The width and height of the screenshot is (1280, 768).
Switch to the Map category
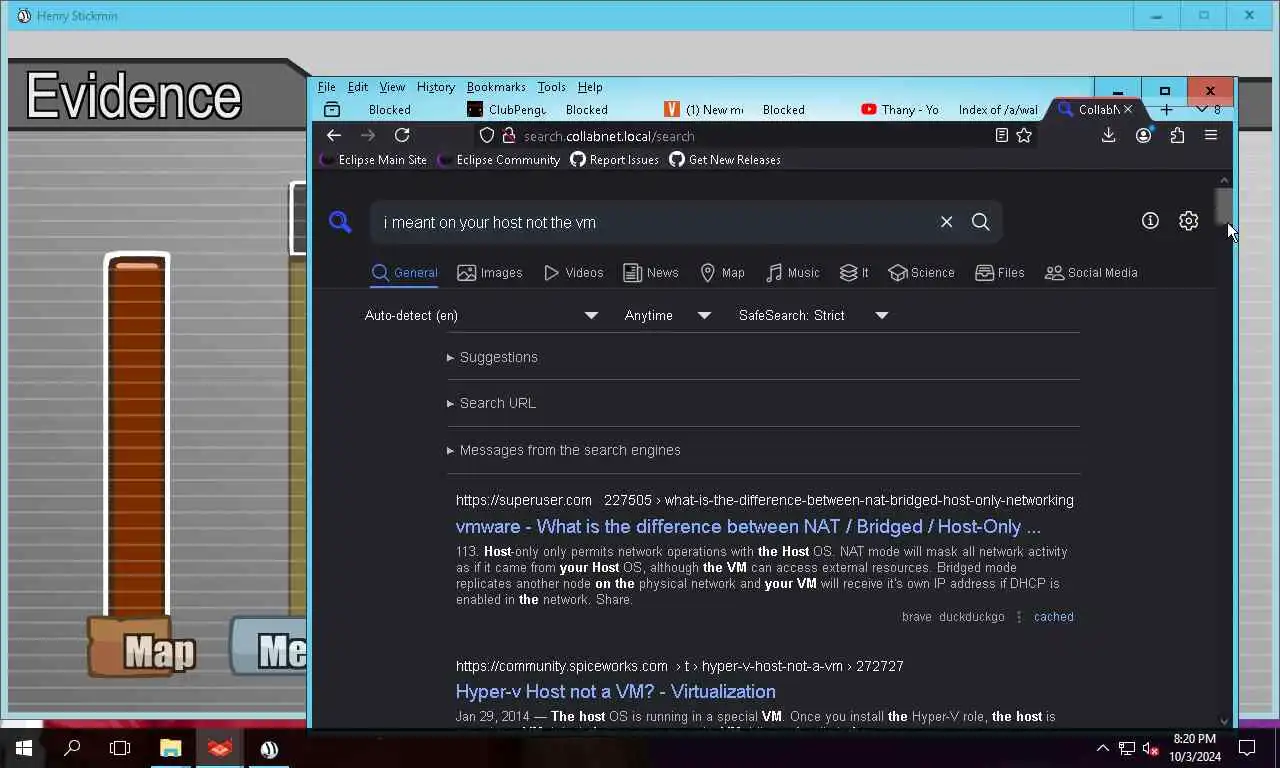point(722,272)
